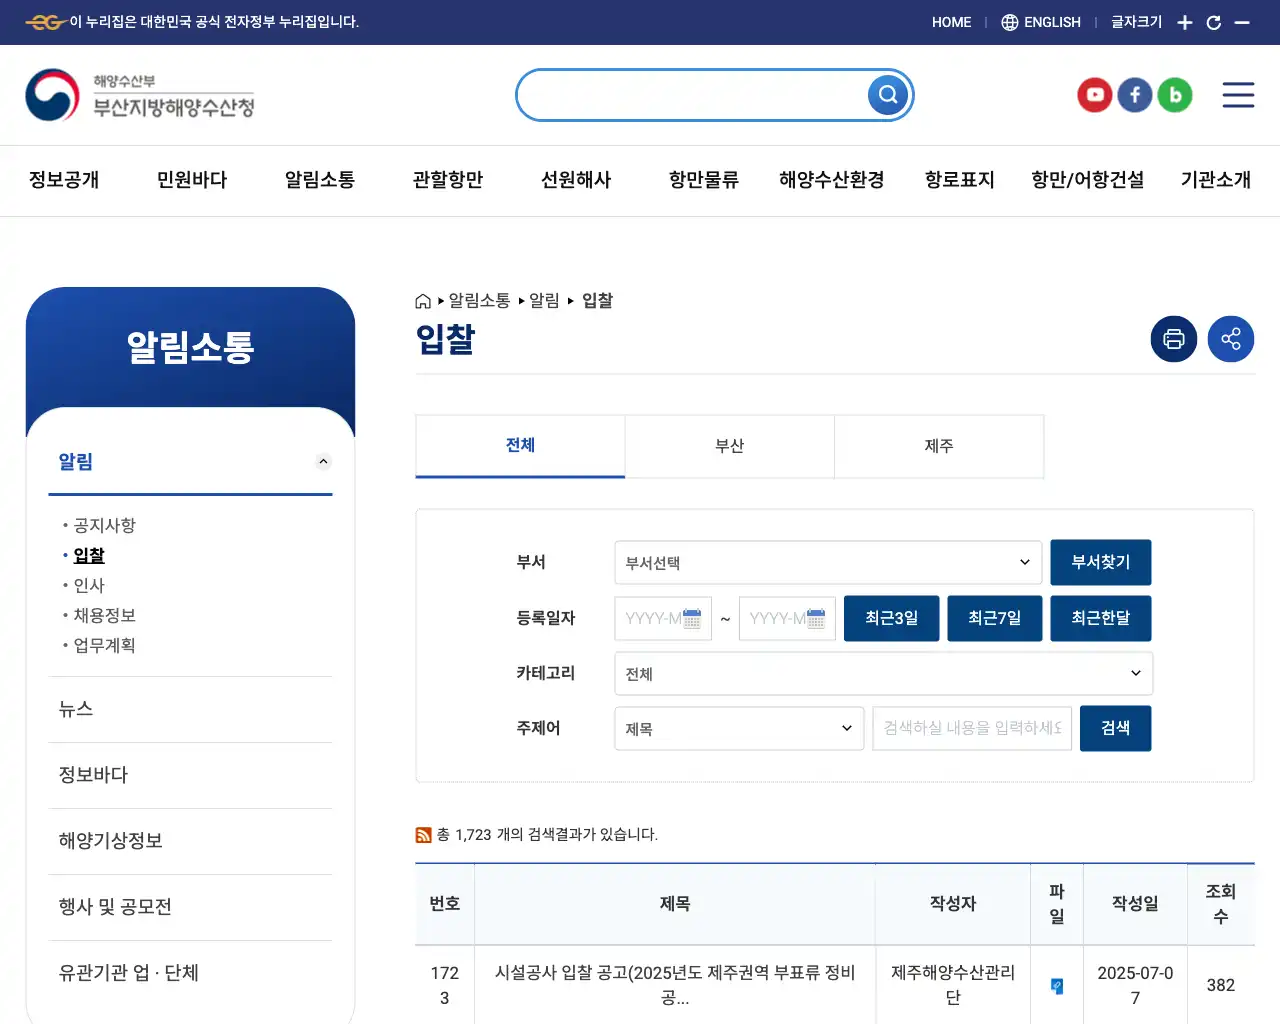Open 항만물류 main menu

(x=704, y=180)
